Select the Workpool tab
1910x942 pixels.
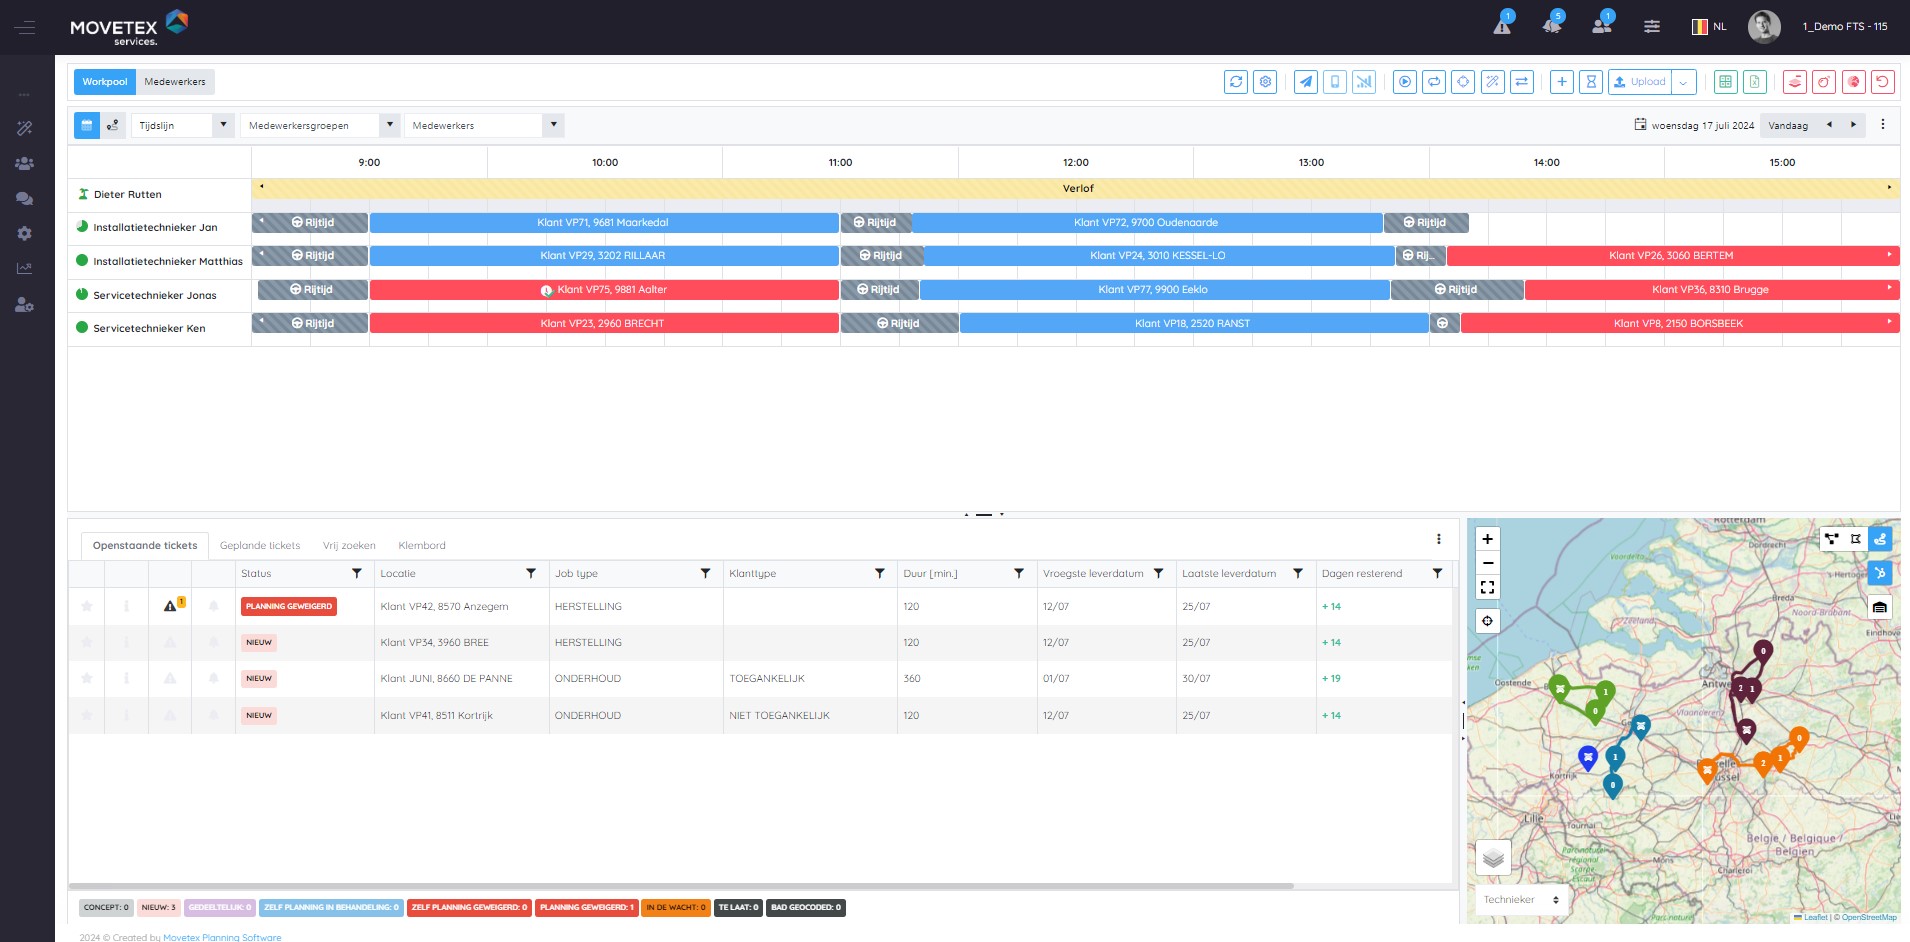coord(105,82)
